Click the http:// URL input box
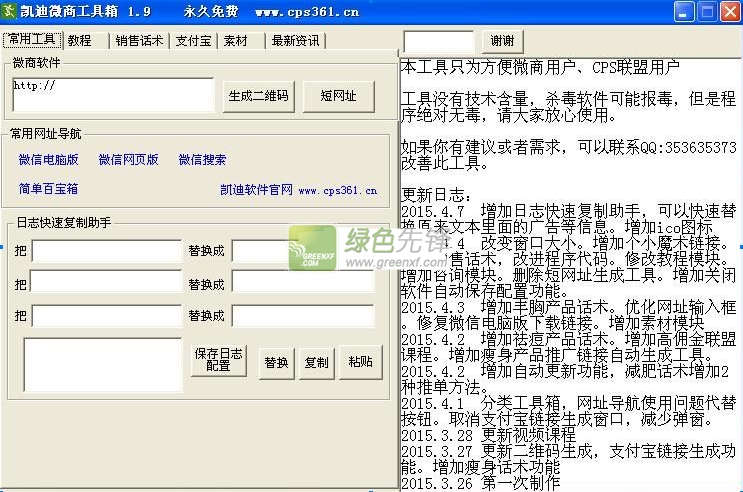743x492 pixels. coord(113,95)
